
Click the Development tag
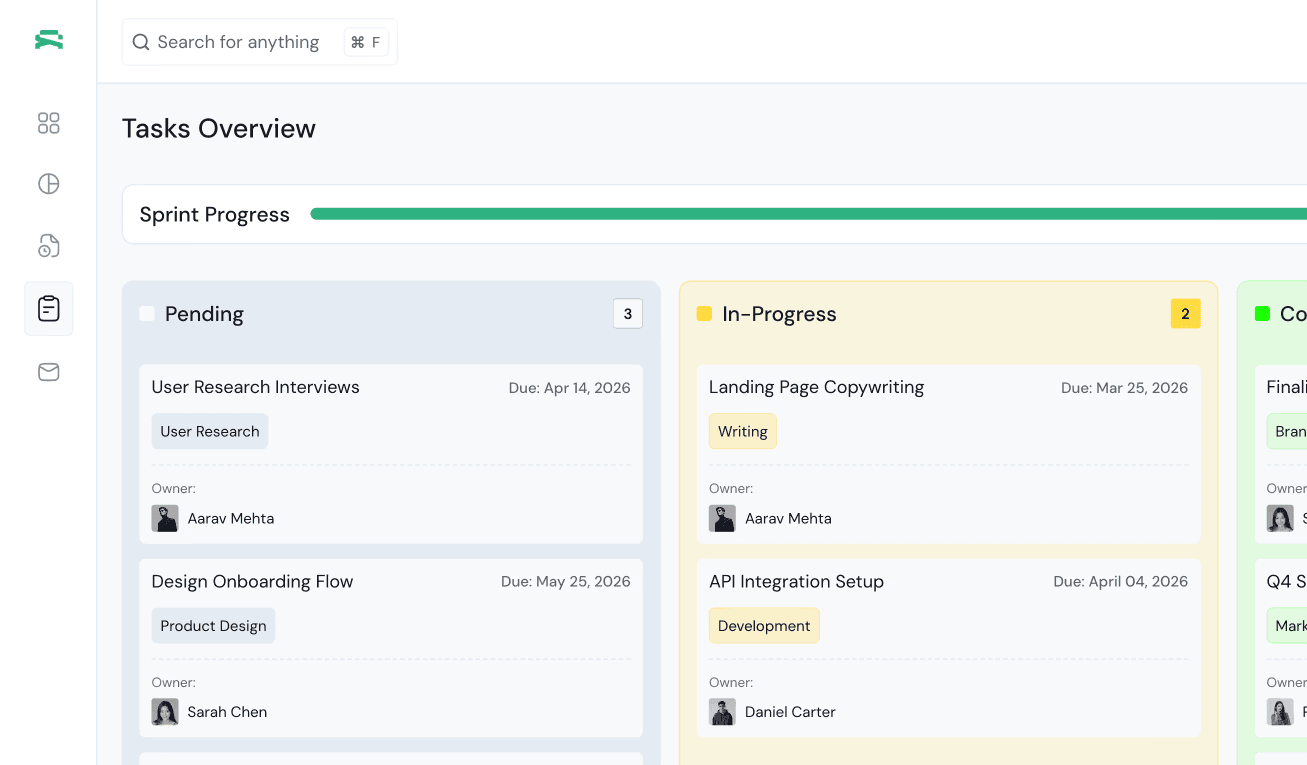point(764,626)
